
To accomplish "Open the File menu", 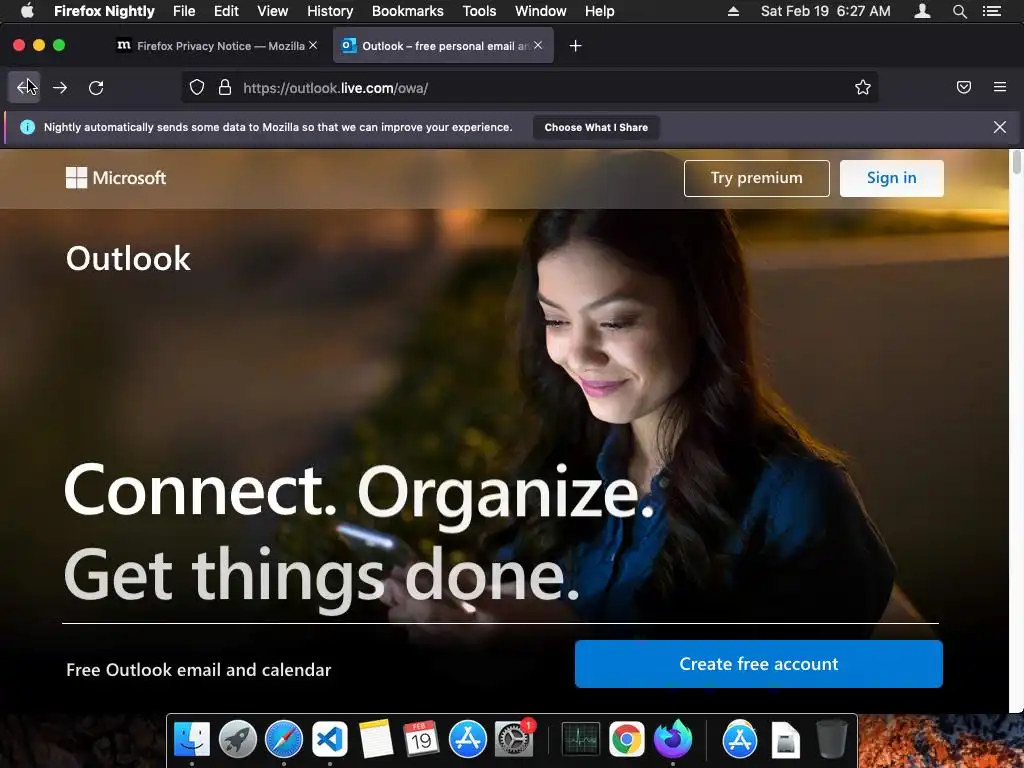I will 184,11.
